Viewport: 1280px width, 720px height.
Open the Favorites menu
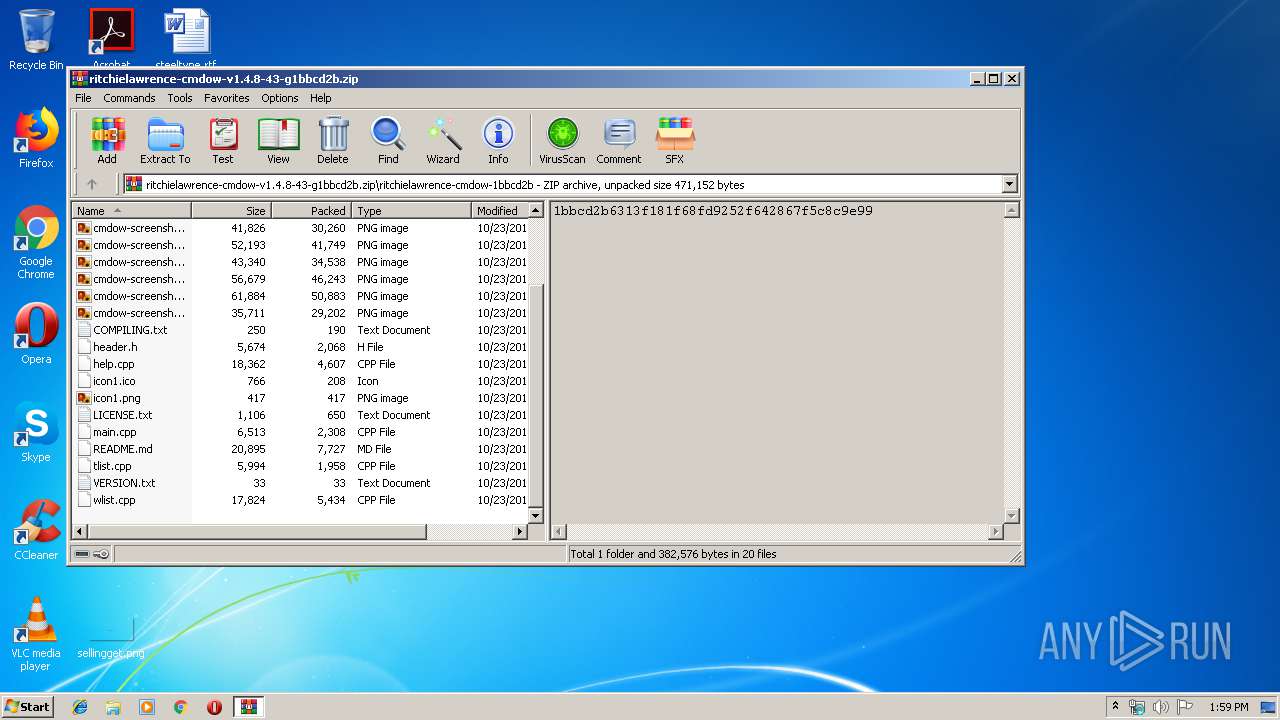tap(227, 98)
